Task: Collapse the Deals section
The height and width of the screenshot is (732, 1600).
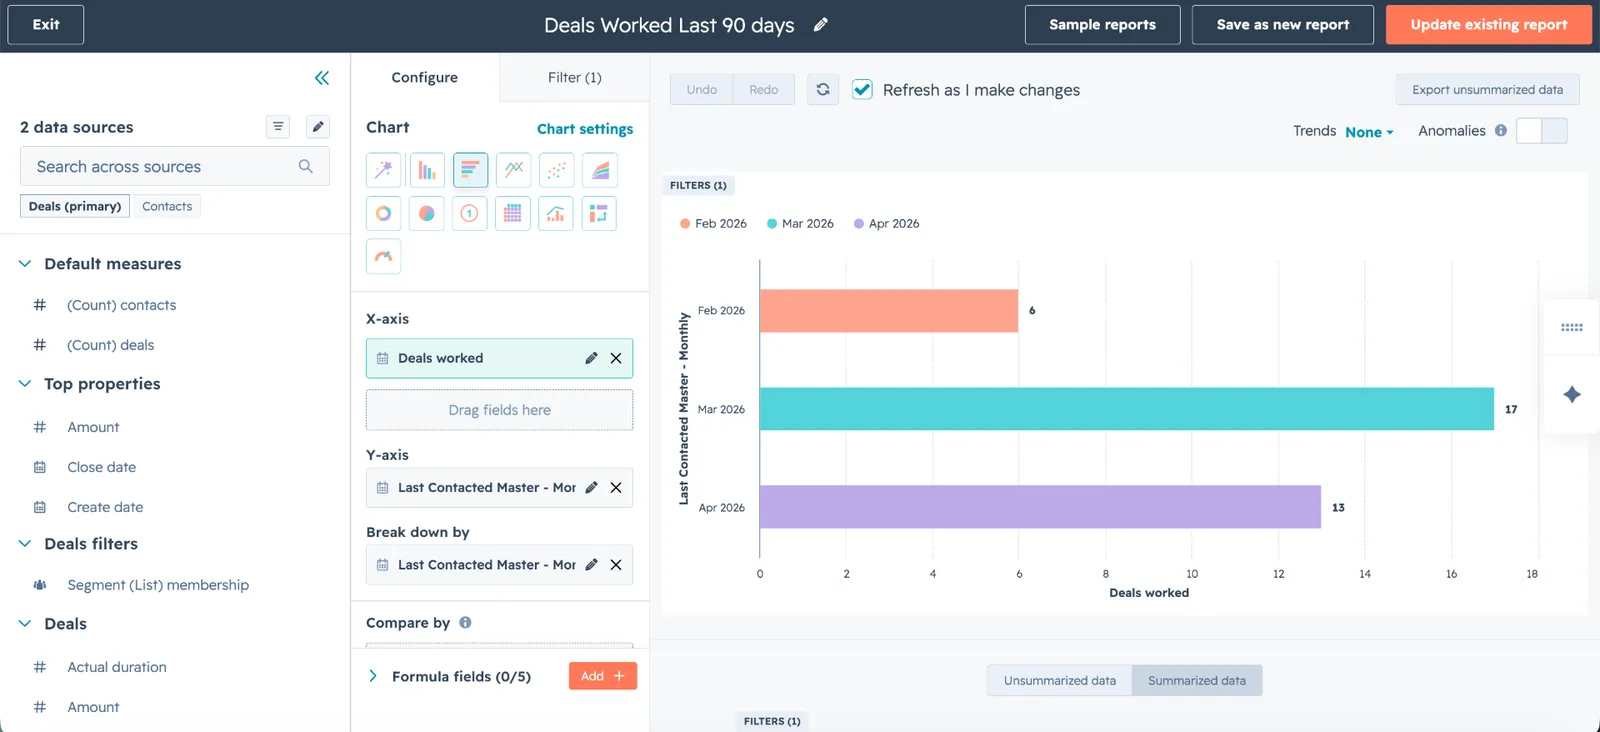Action: point(25,624)
